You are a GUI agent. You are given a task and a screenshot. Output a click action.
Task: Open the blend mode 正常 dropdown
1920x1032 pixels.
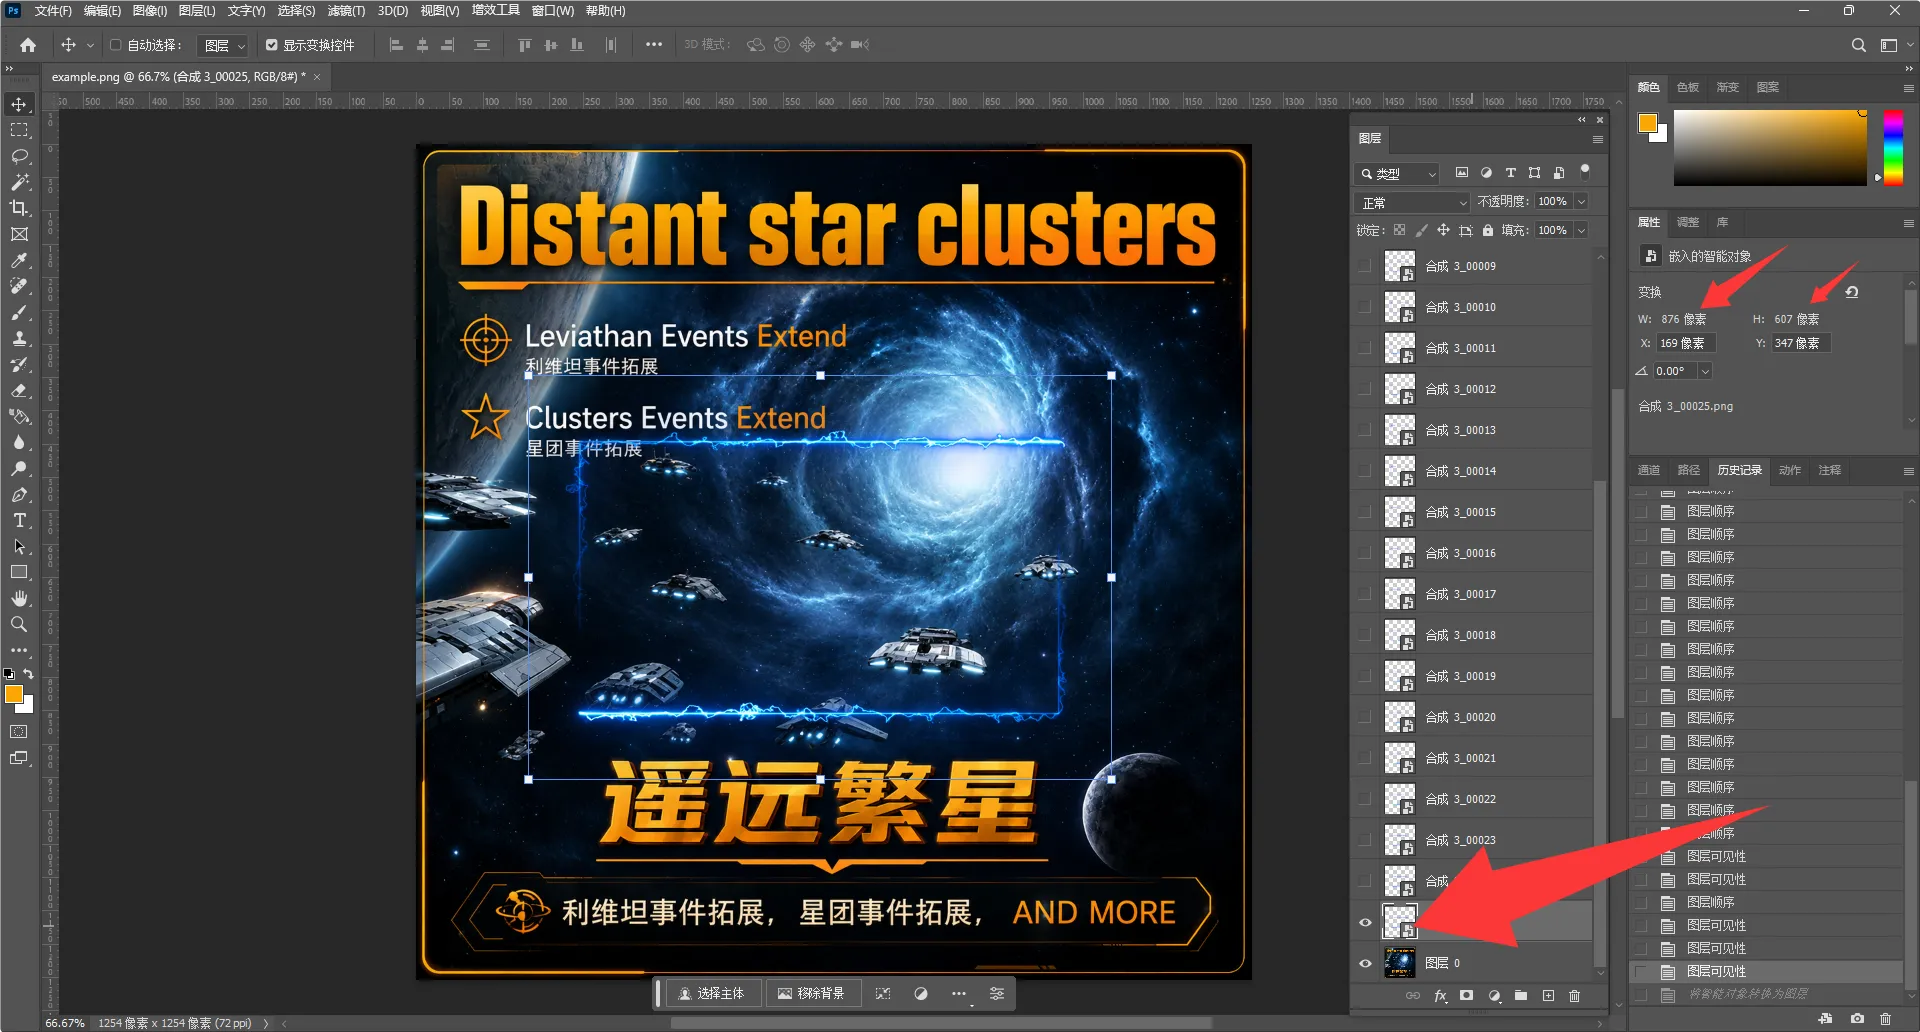1413,202
